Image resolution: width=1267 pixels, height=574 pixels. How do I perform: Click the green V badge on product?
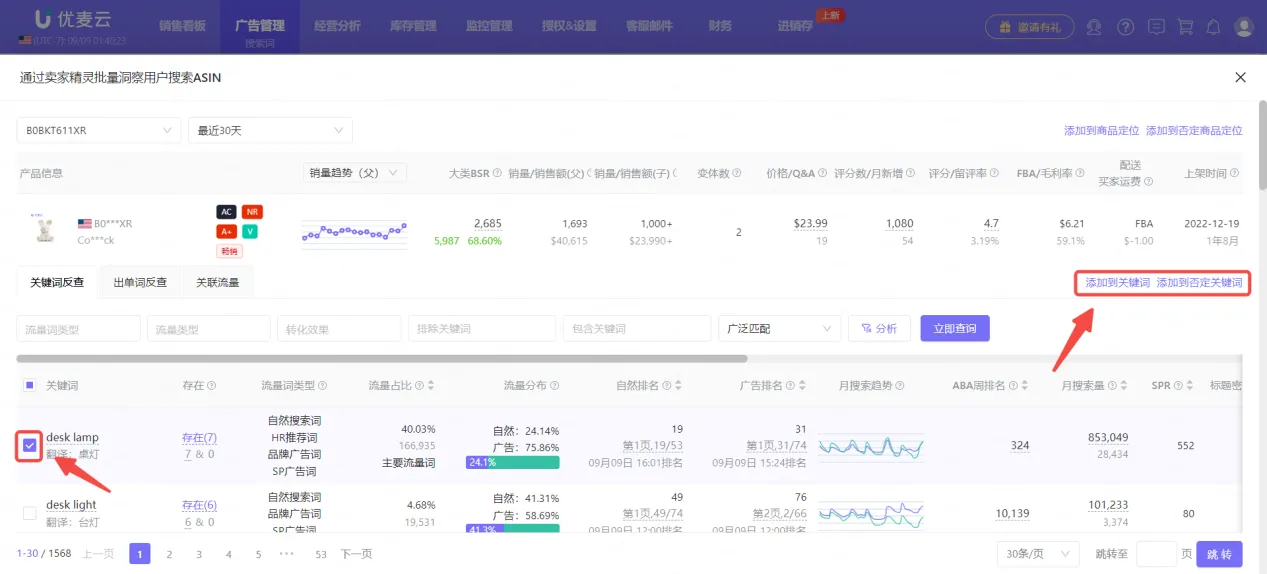click(249, 232)
